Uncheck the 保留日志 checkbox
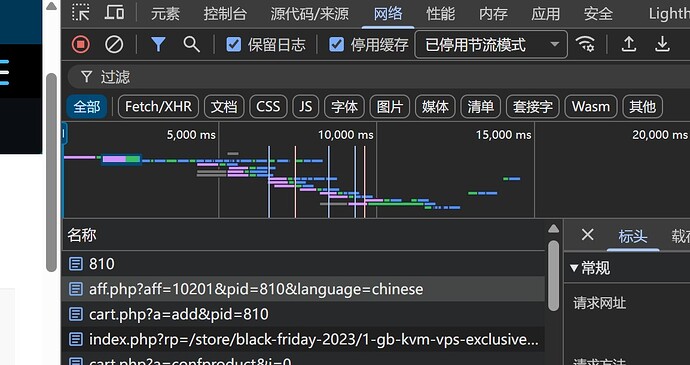Viewport: 690px width, 365px height. click(x=234, y=44)
